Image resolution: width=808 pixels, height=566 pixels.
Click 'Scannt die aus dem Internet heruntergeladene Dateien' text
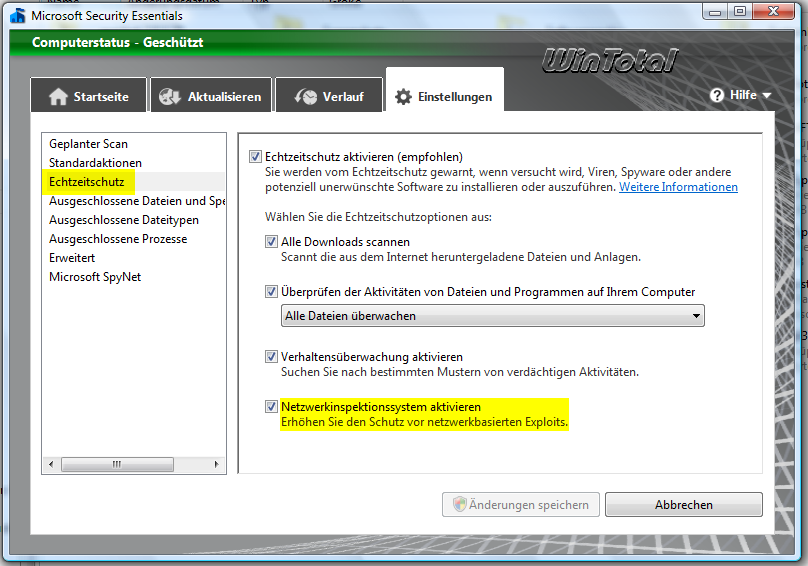pyautogui.click(x=461, y=257)
